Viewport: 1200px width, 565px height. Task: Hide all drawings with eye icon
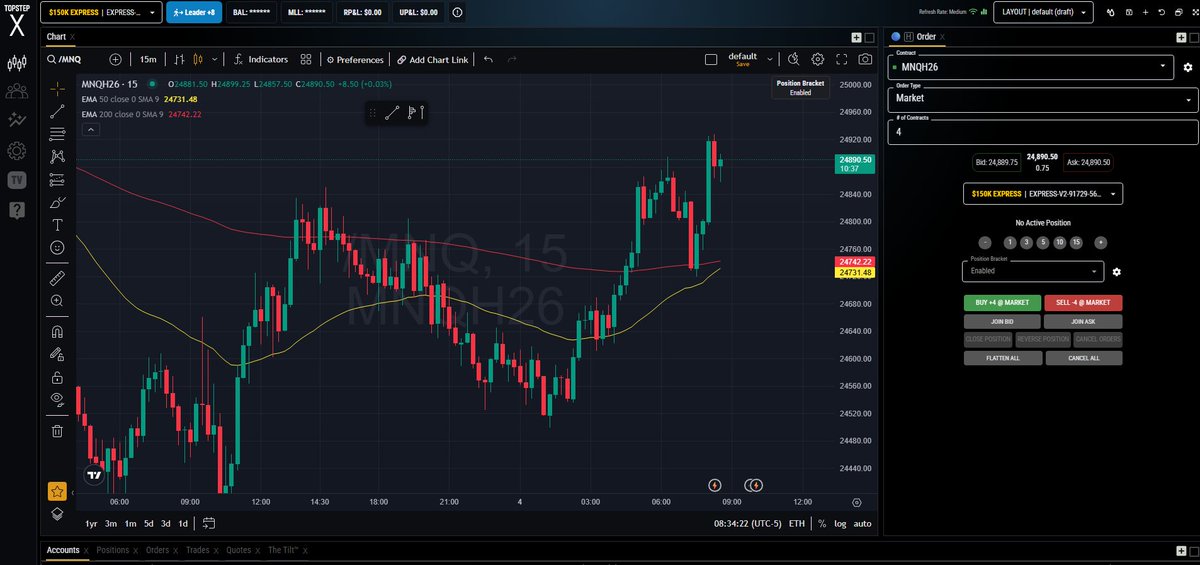click(57, 400)
